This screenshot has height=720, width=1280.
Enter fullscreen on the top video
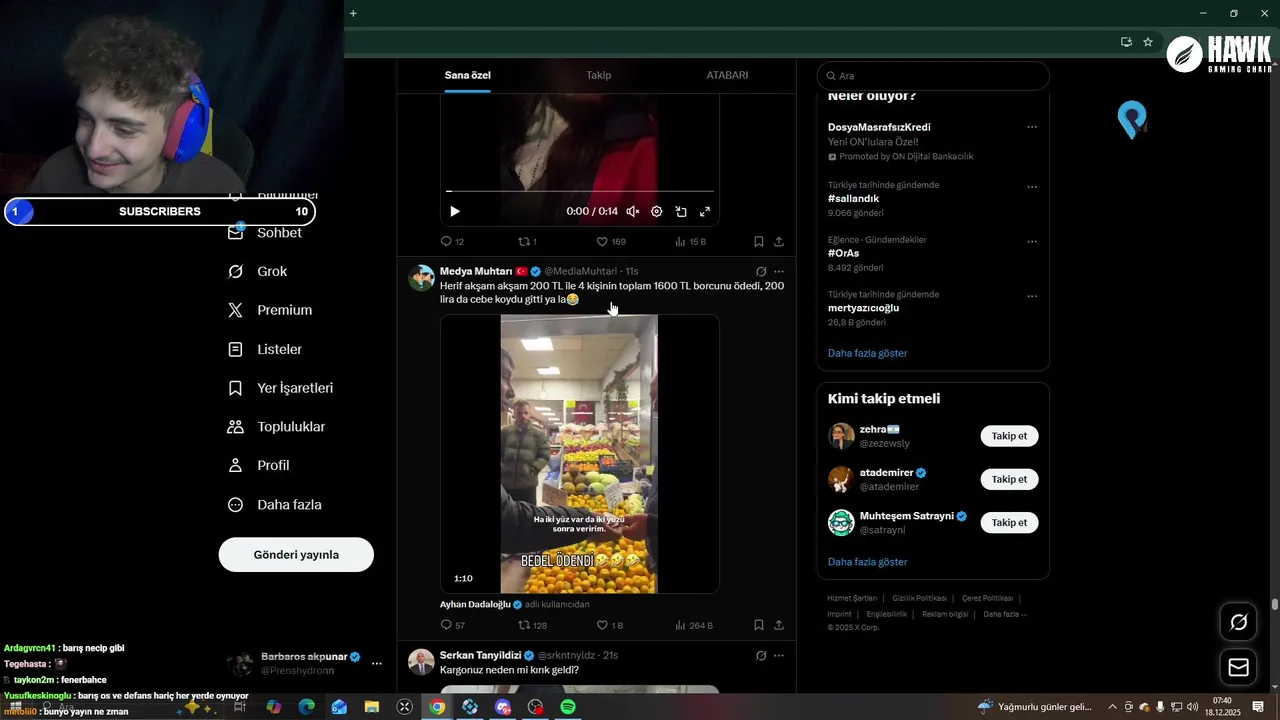coord(705,211)
